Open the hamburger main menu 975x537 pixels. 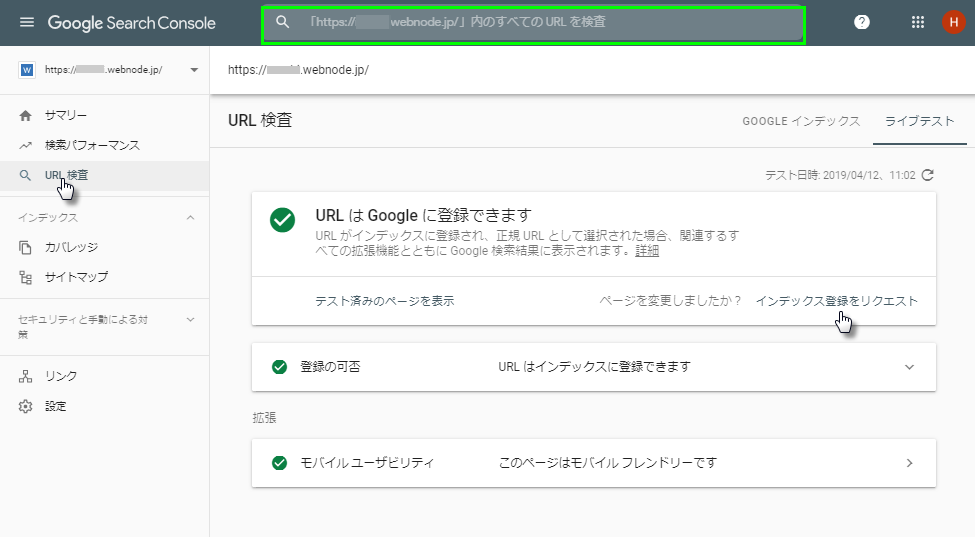27,22
